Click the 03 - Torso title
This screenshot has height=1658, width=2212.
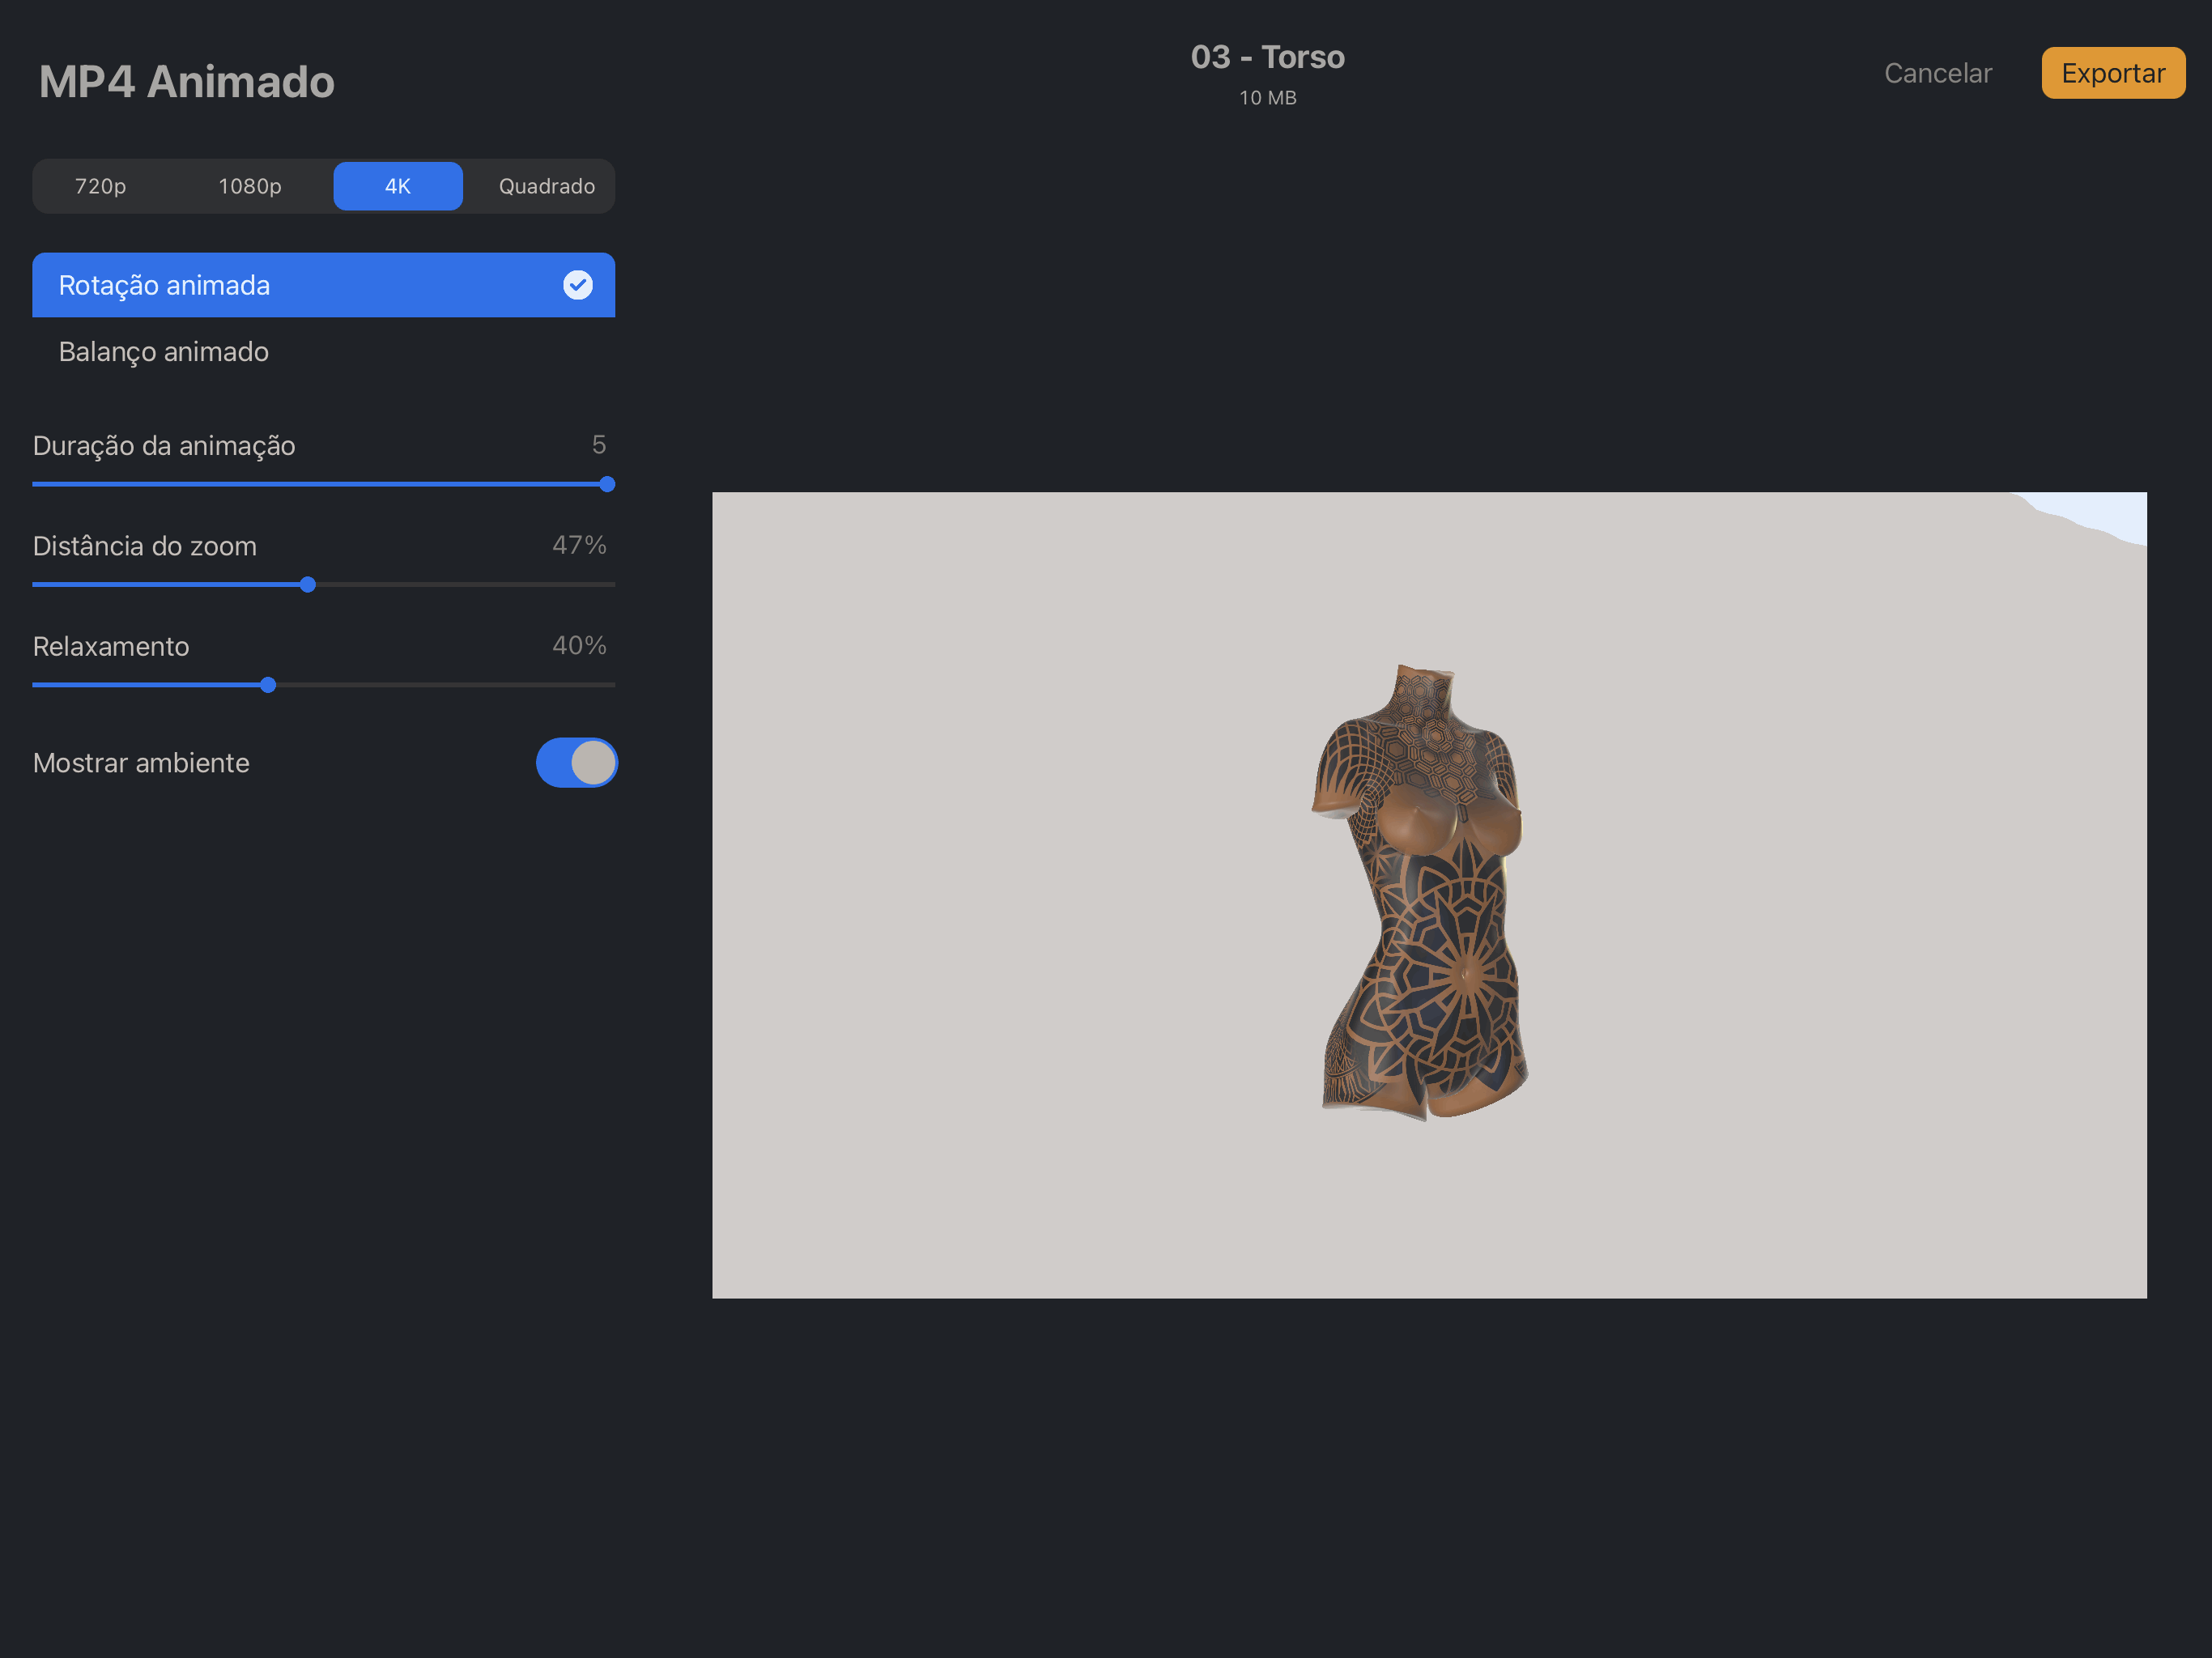click(1267, 57)
